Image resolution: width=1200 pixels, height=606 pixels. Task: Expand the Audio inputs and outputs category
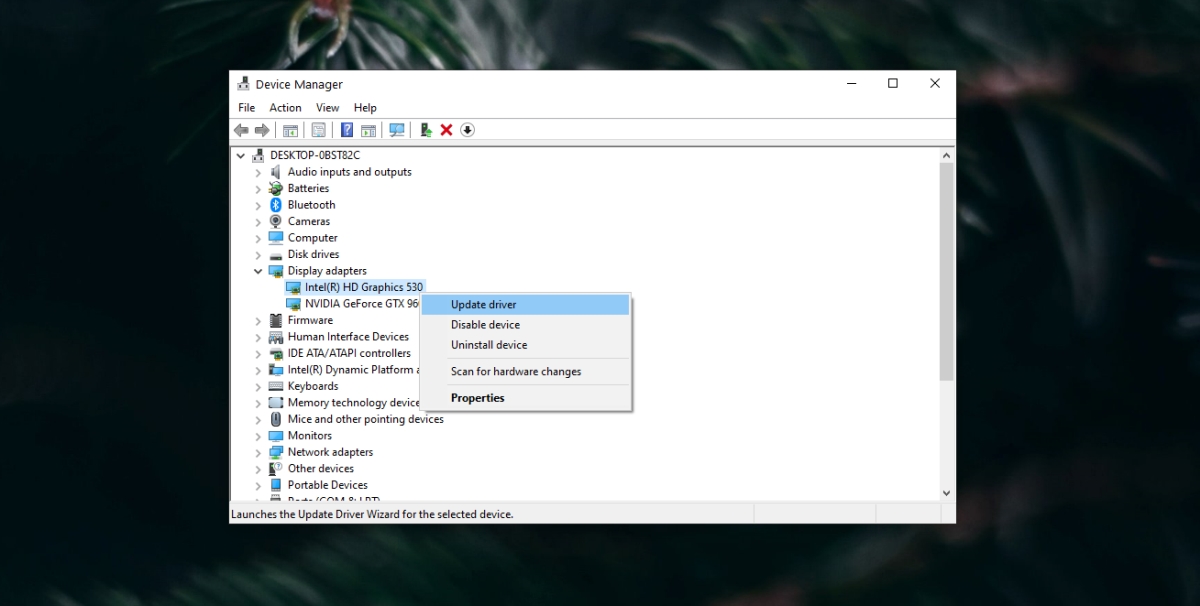(x=258, y=172)
